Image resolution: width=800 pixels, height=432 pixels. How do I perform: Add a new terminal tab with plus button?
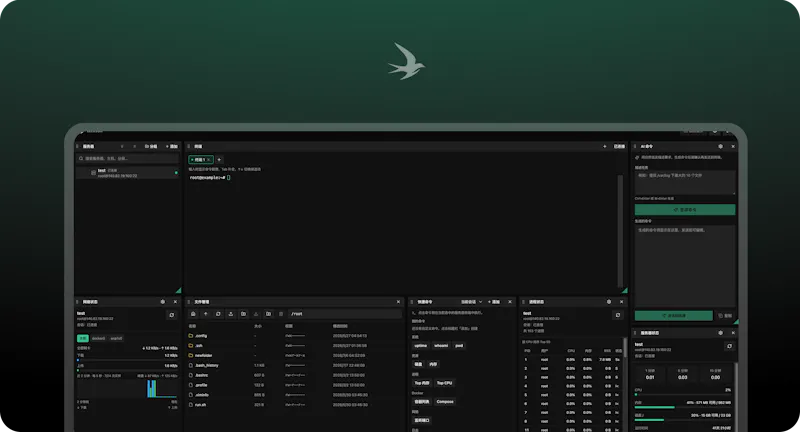pyautogui.click(x=219, y=160)
